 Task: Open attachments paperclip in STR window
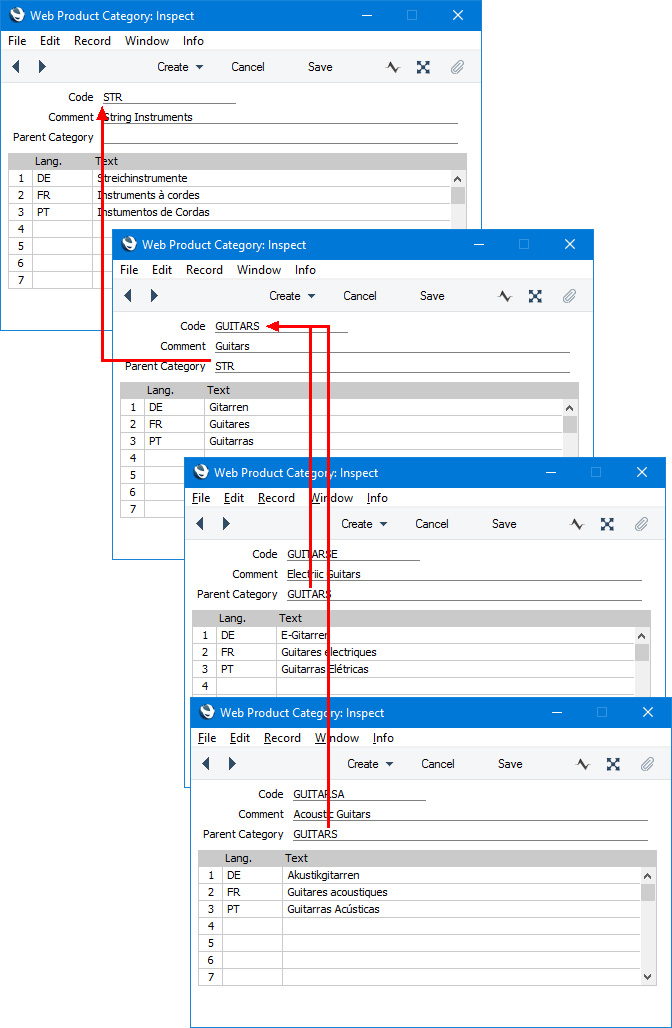pos(457,67)
